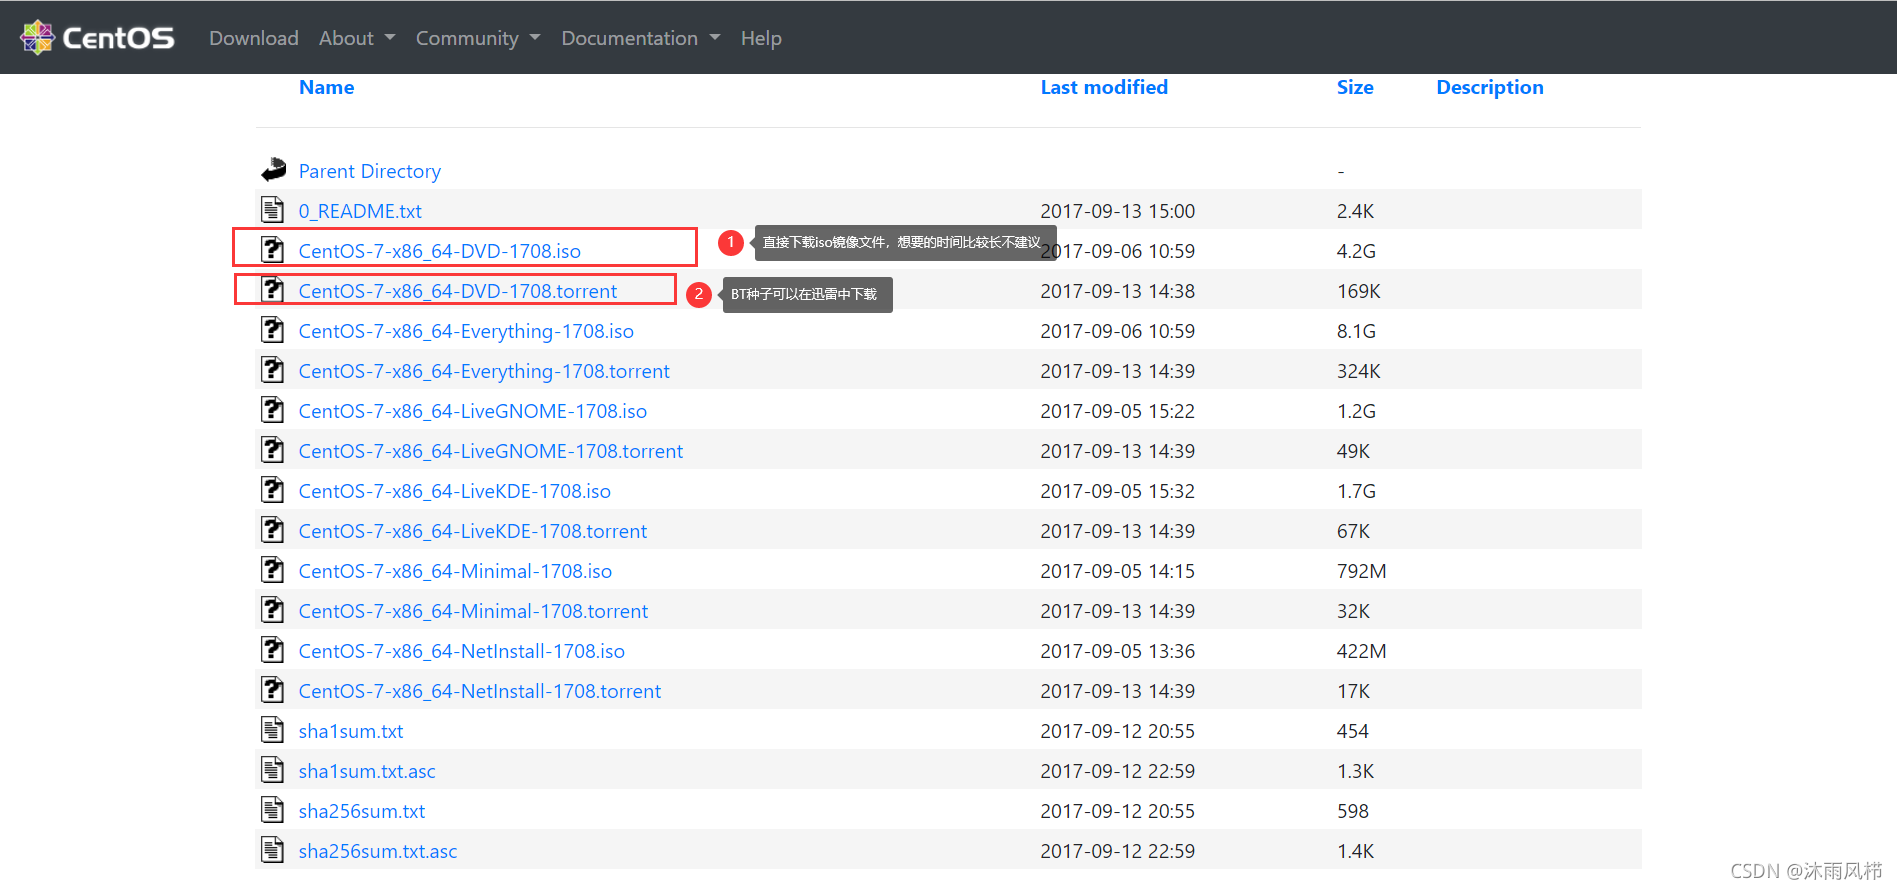
Task: Download CentOS-7-x86_64-Everything-1708.iso
Action: [466, 331]
